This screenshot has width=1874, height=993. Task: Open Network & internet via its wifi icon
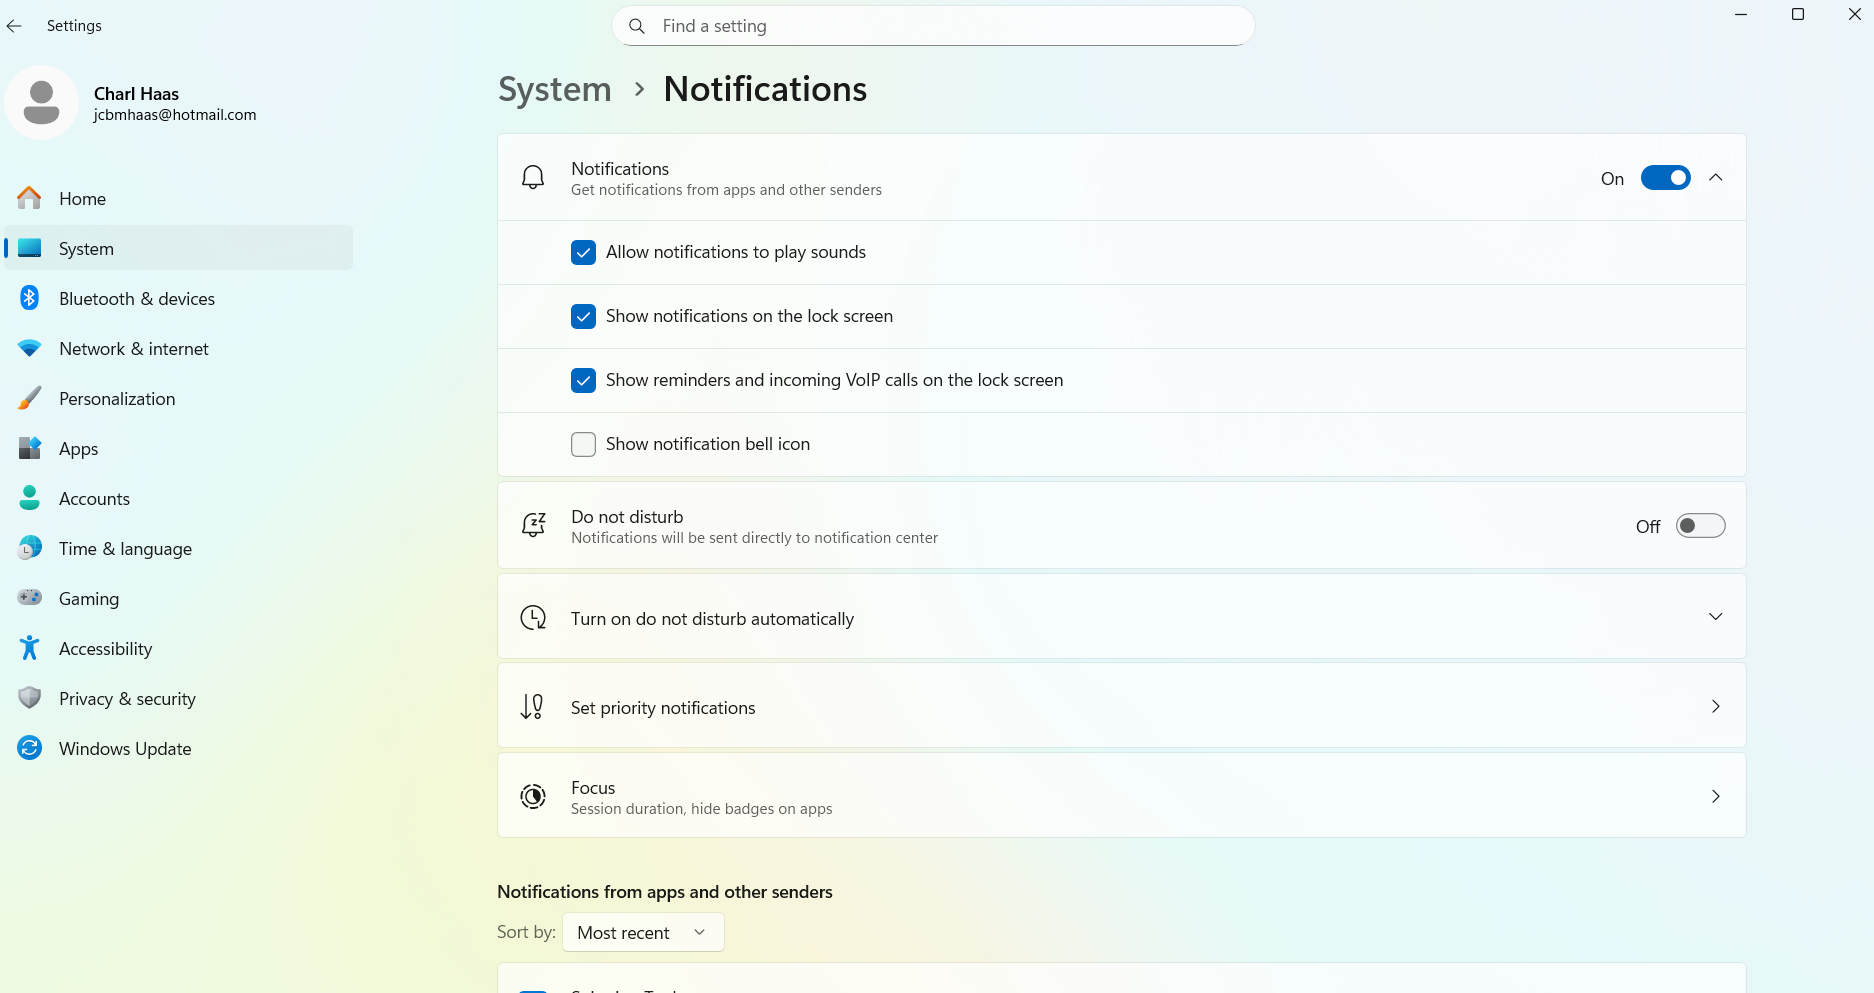[x=29, y=348]
